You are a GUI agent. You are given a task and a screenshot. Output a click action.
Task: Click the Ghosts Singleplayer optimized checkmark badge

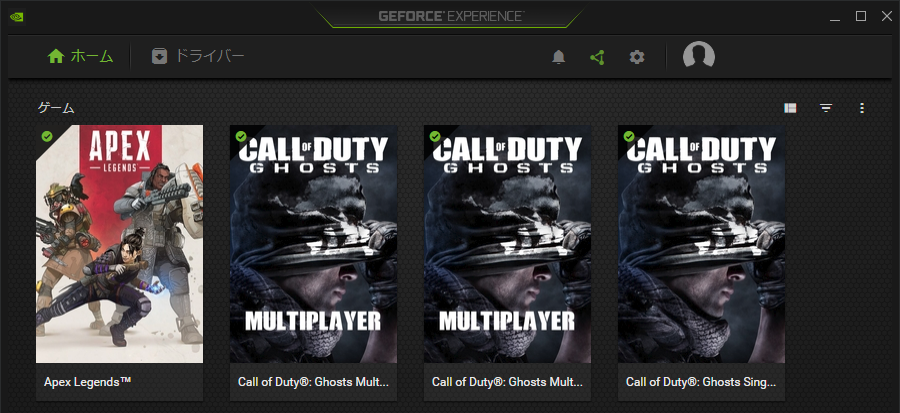pyautogui.click(x=629, y=136)
